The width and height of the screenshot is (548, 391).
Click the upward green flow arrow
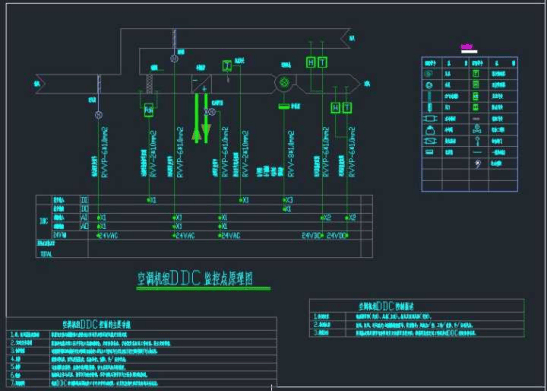(x=197, y=118)
